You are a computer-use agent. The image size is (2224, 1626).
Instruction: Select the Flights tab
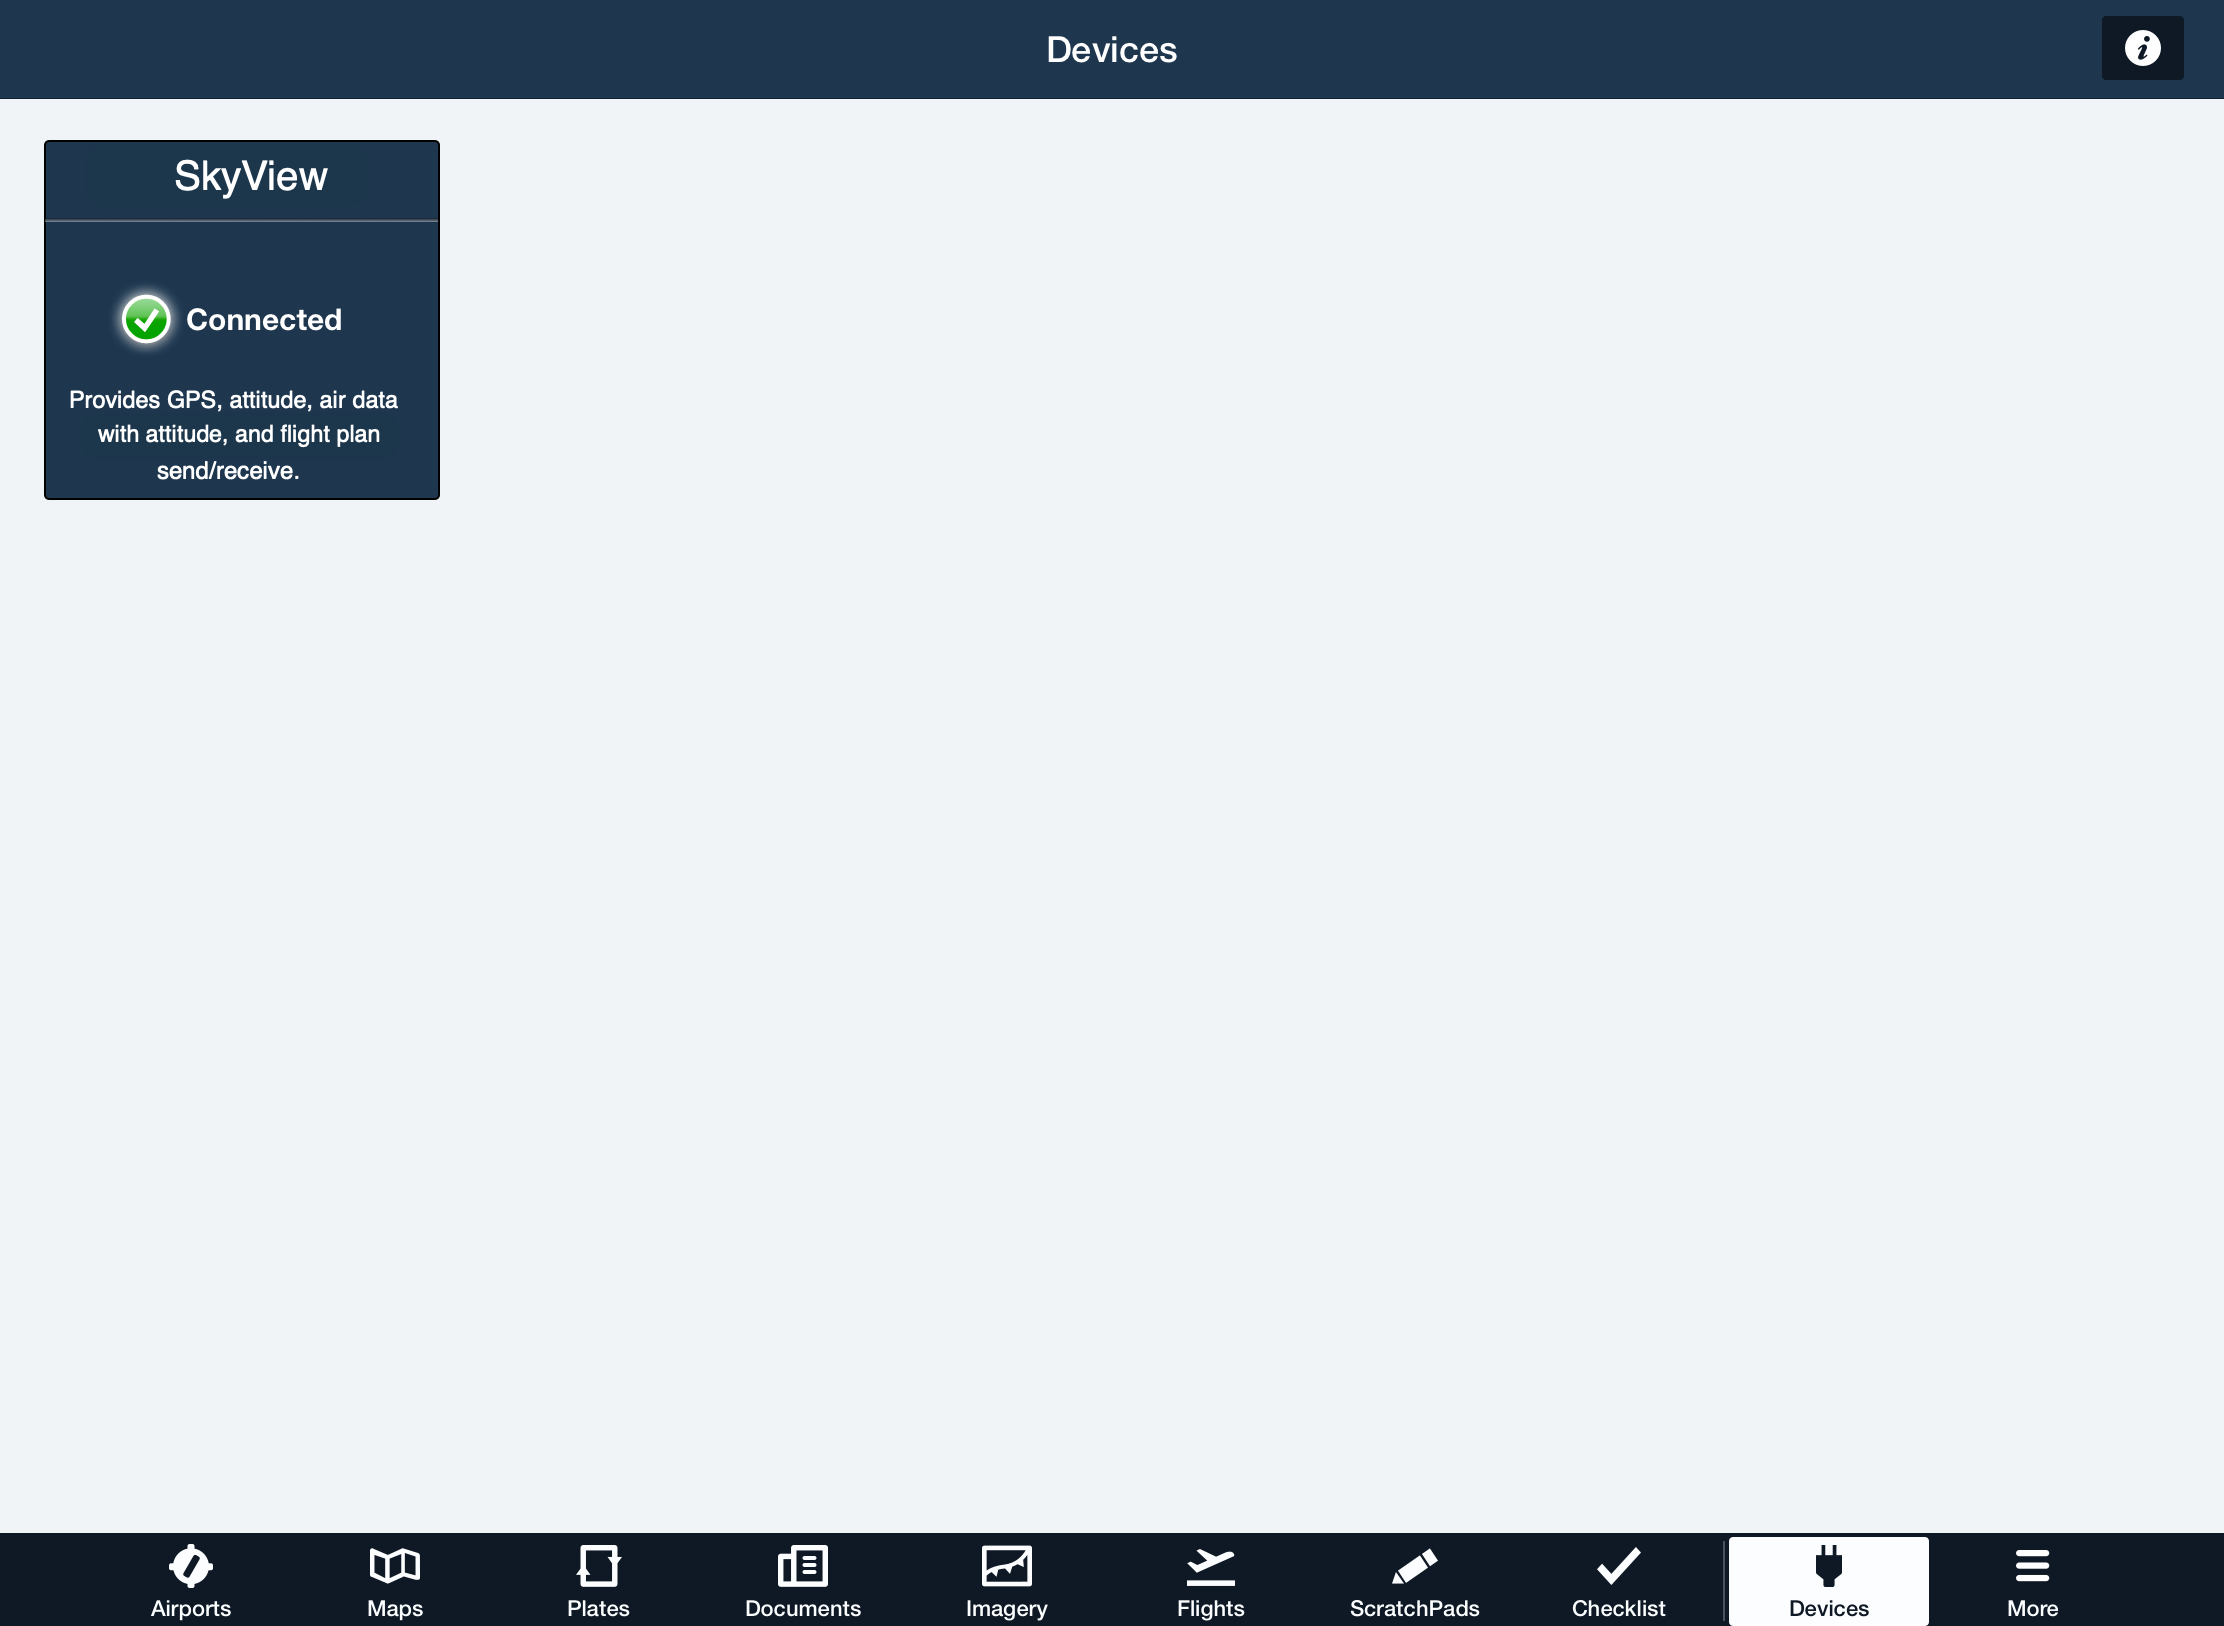click(x=1210, y=1582)
